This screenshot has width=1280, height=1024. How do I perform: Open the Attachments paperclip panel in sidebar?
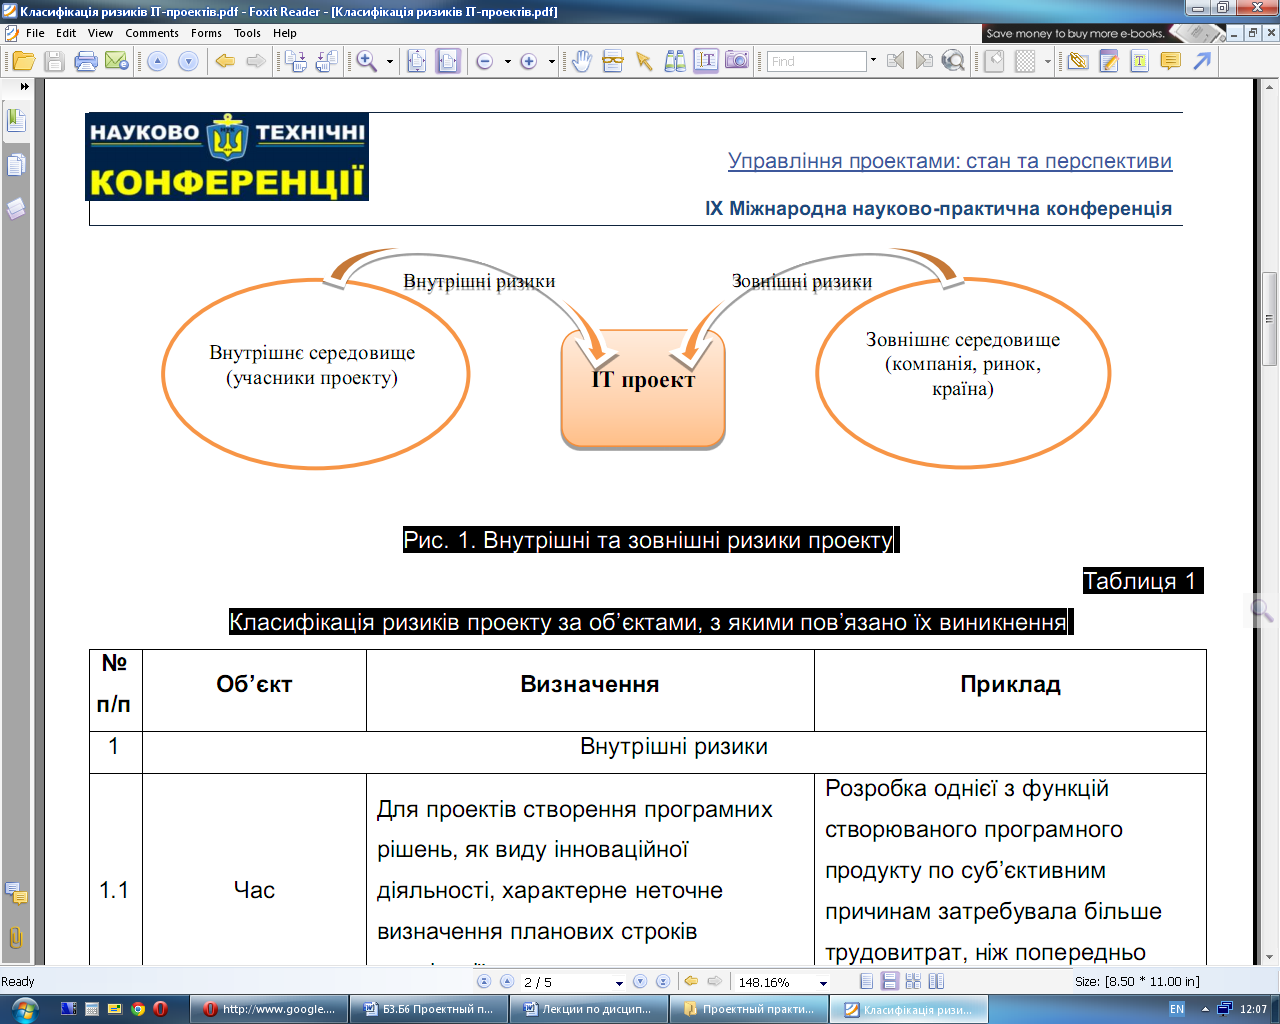[x=16, y=937]
